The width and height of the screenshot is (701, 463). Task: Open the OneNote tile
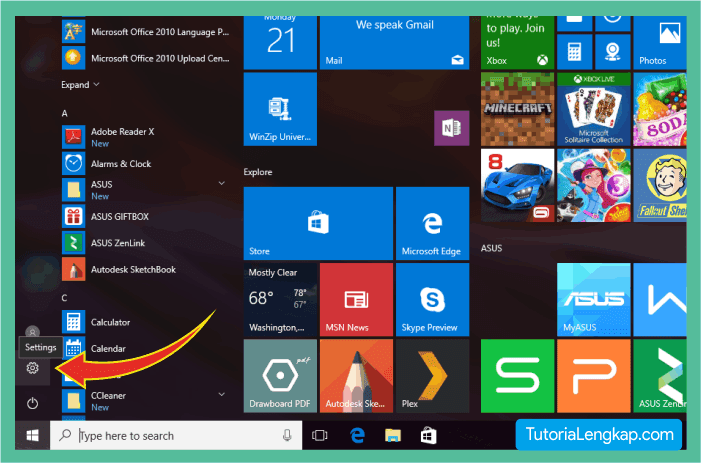452,128
